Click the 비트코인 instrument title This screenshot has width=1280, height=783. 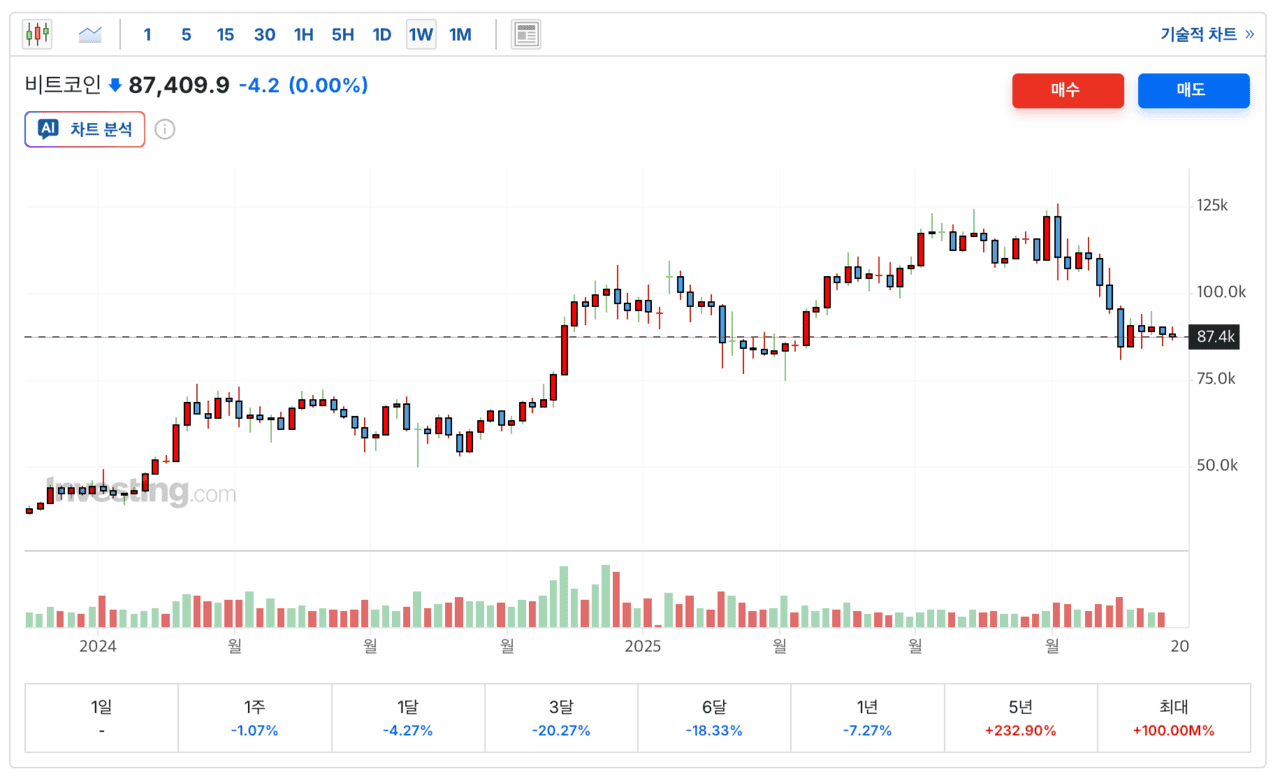[x=62, y=86]
